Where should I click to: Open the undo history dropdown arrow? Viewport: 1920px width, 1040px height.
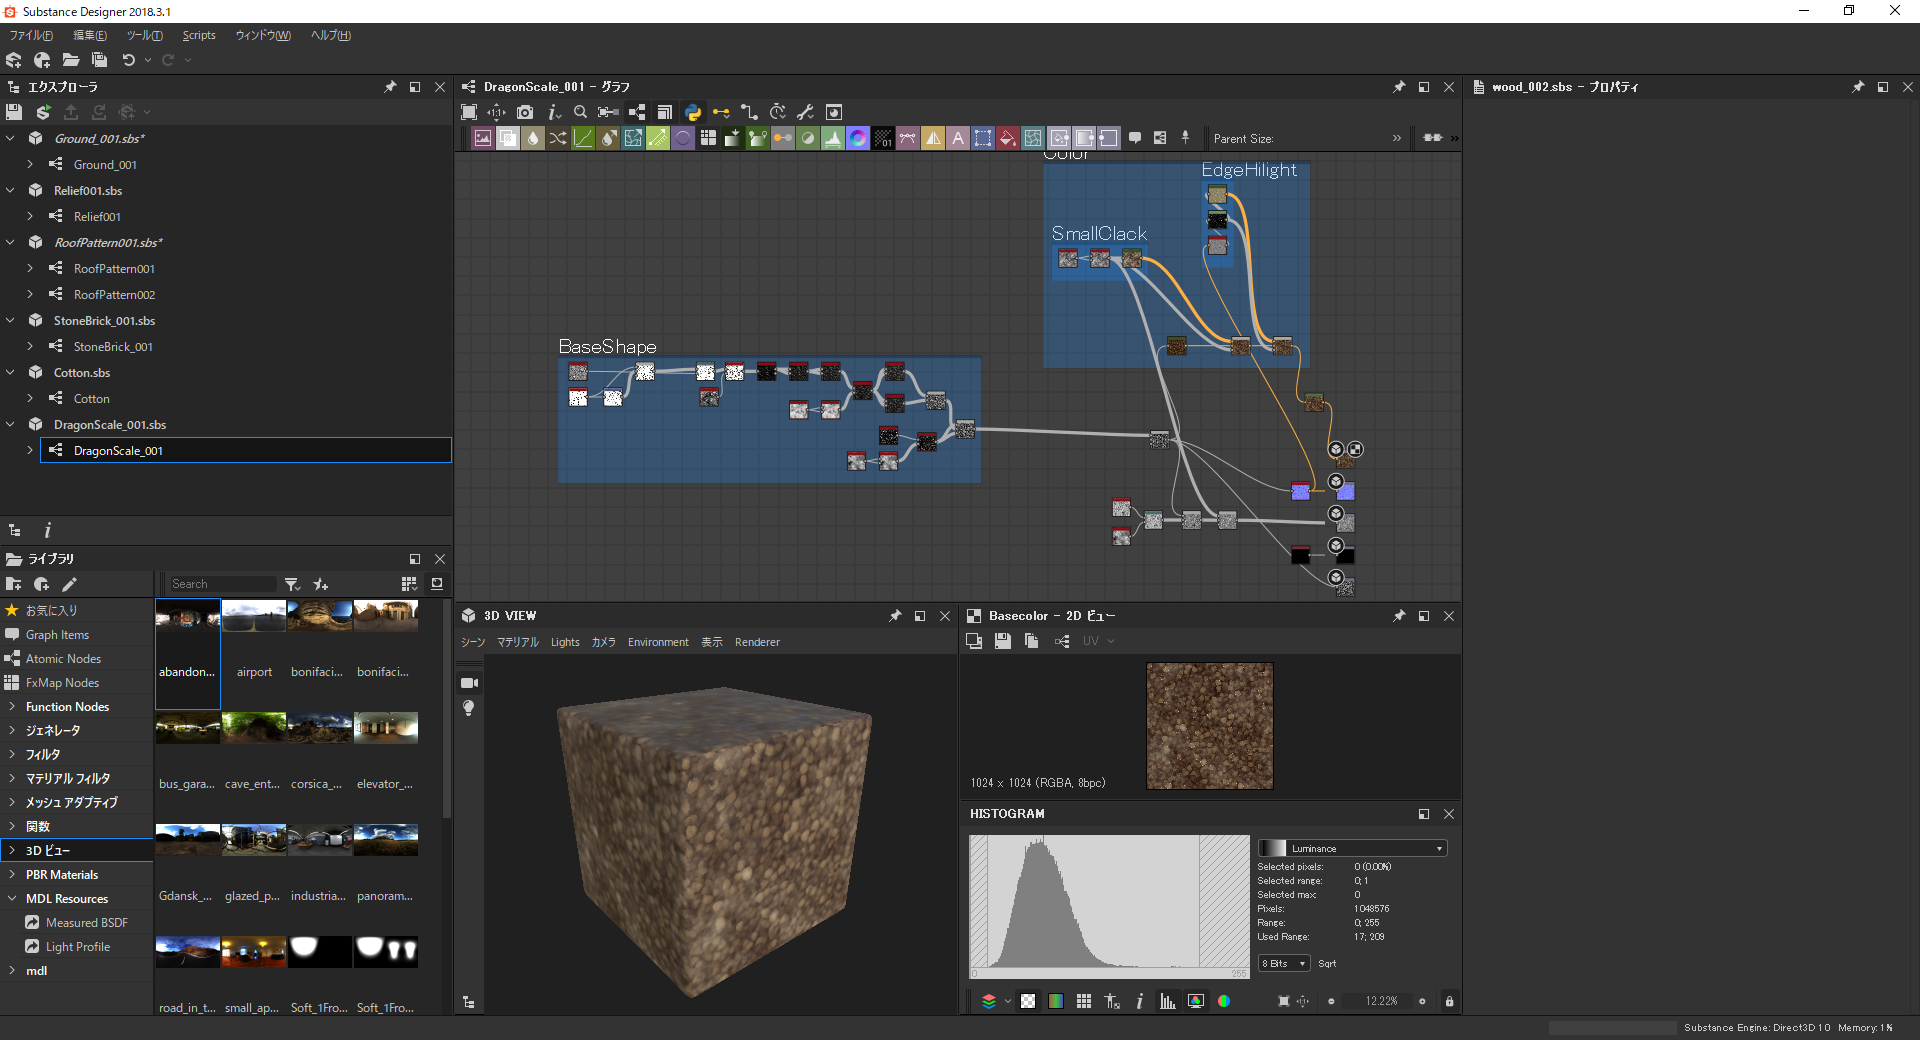[148, 60]
